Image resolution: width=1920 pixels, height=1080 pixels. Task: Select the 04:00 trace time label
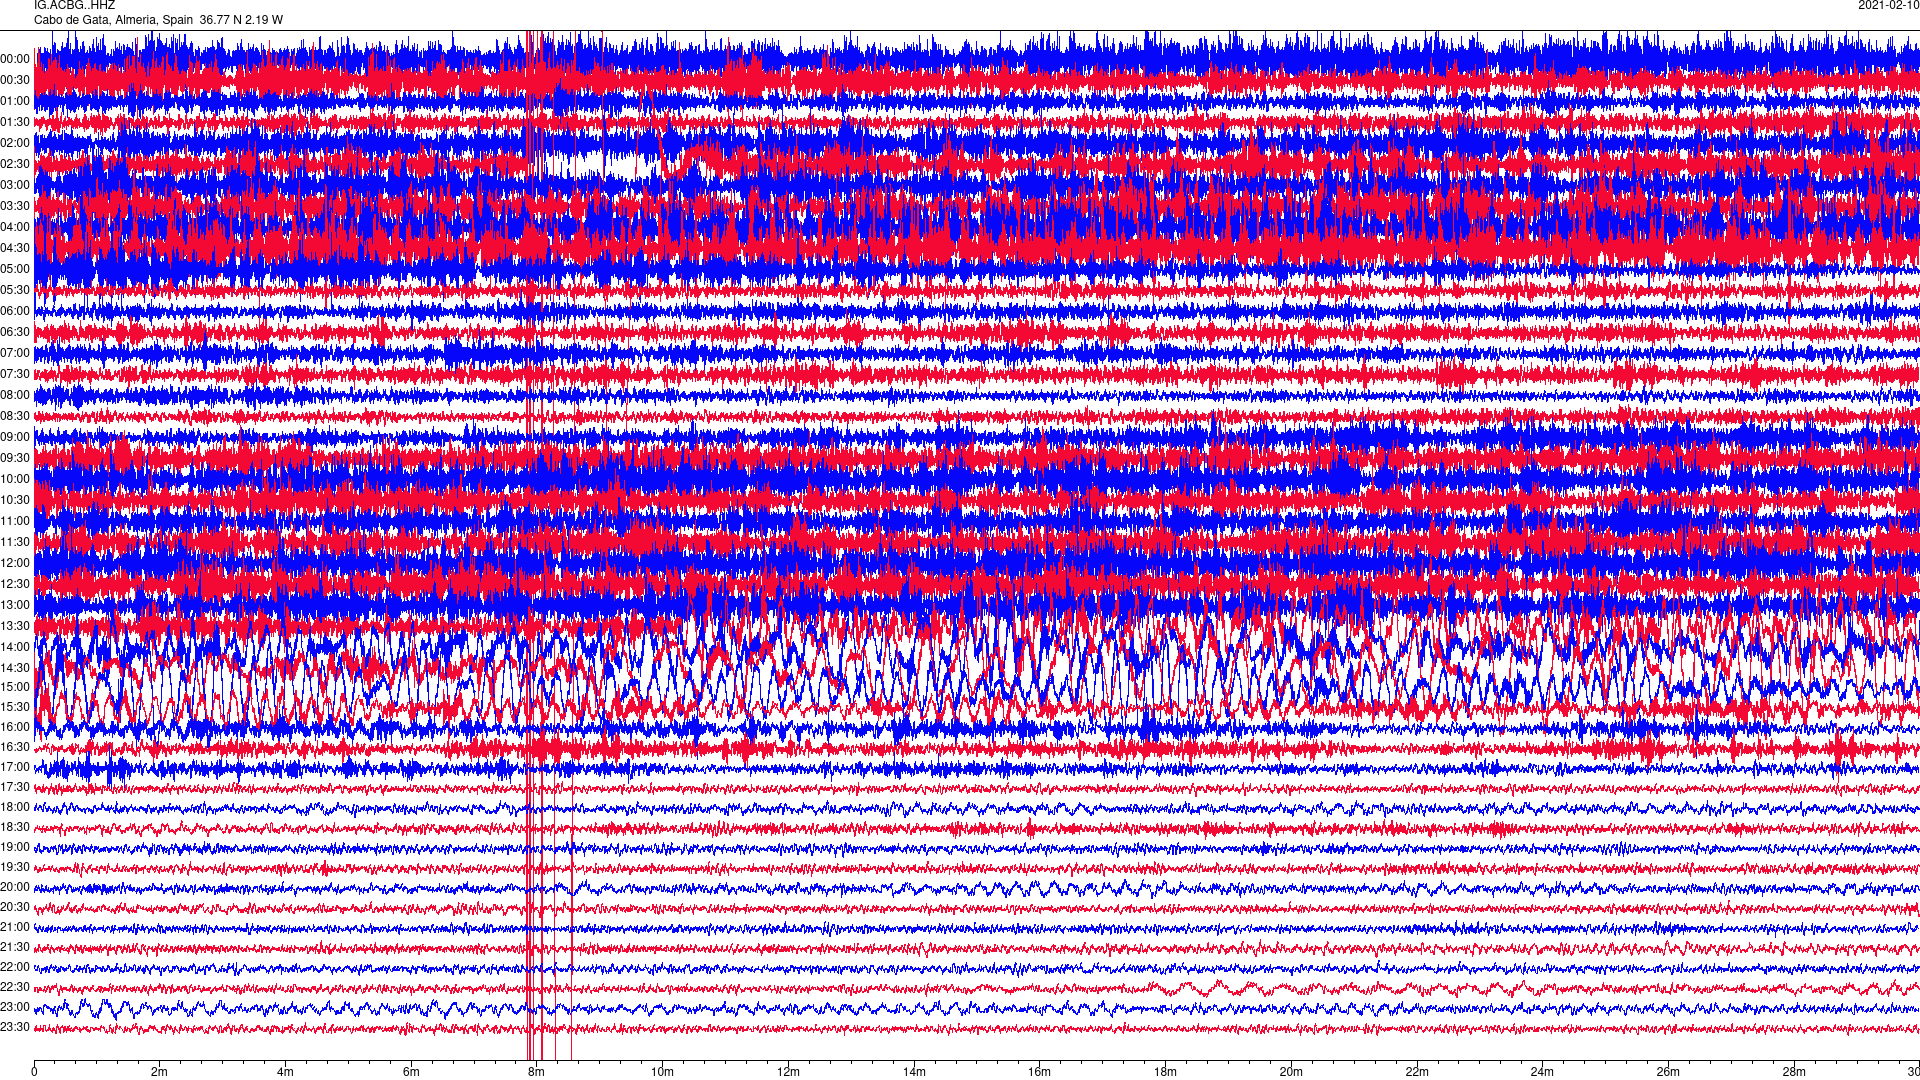(15, 227)
